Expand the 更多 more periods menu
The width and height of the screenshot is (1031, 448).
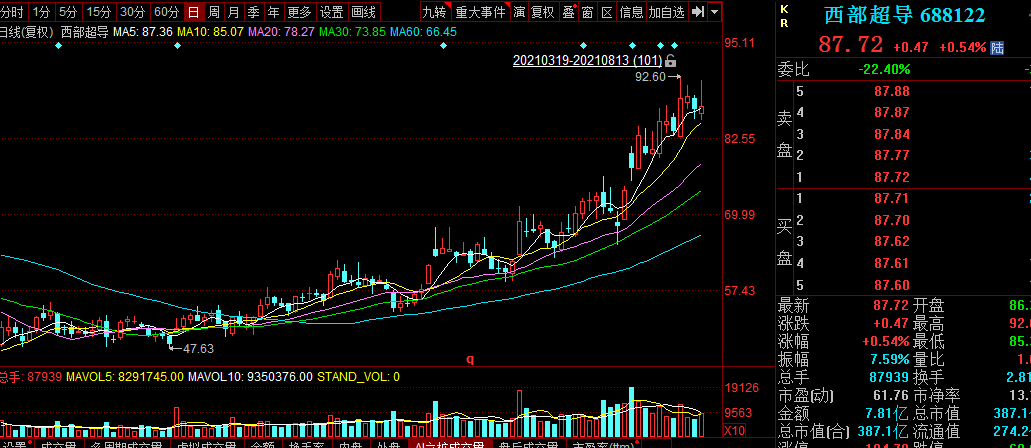point(299,12)
